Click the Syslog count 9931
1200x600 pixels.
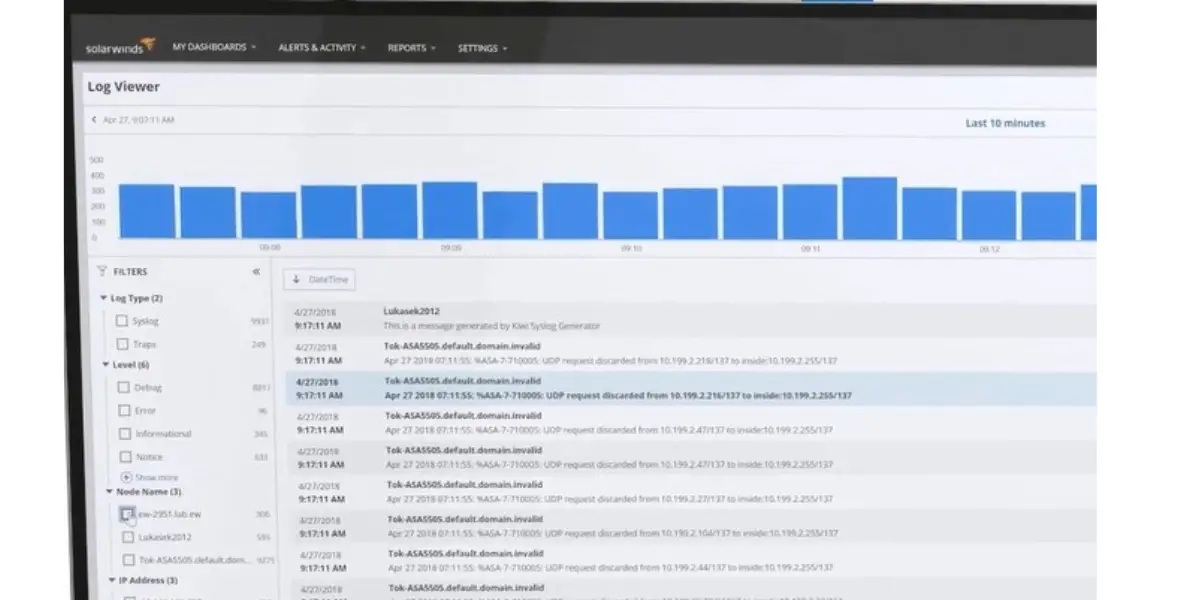260,321
